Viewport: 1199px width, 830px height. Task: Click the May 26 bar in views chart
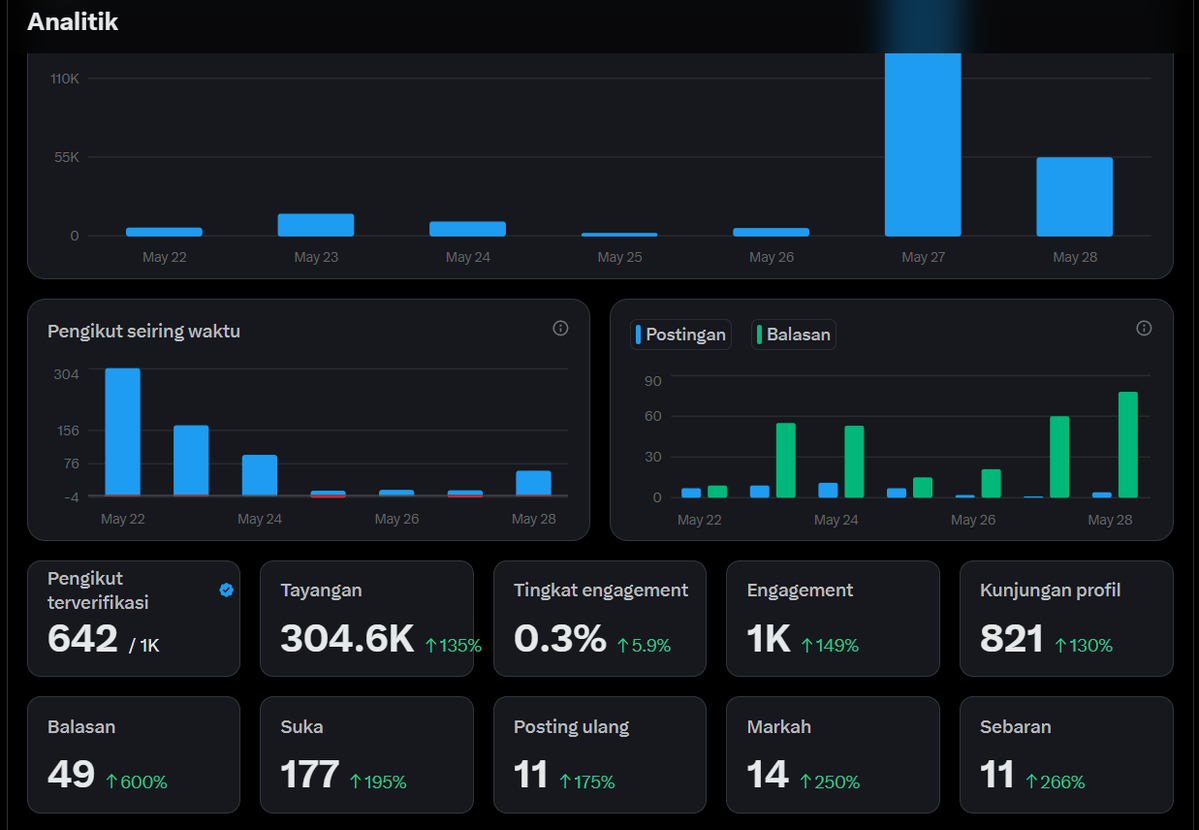click(x=771, y=232)
